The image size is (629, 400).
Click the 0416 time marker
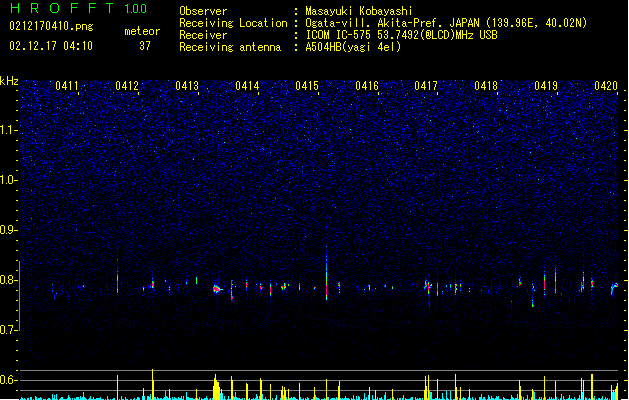click(x=367, y=86)
